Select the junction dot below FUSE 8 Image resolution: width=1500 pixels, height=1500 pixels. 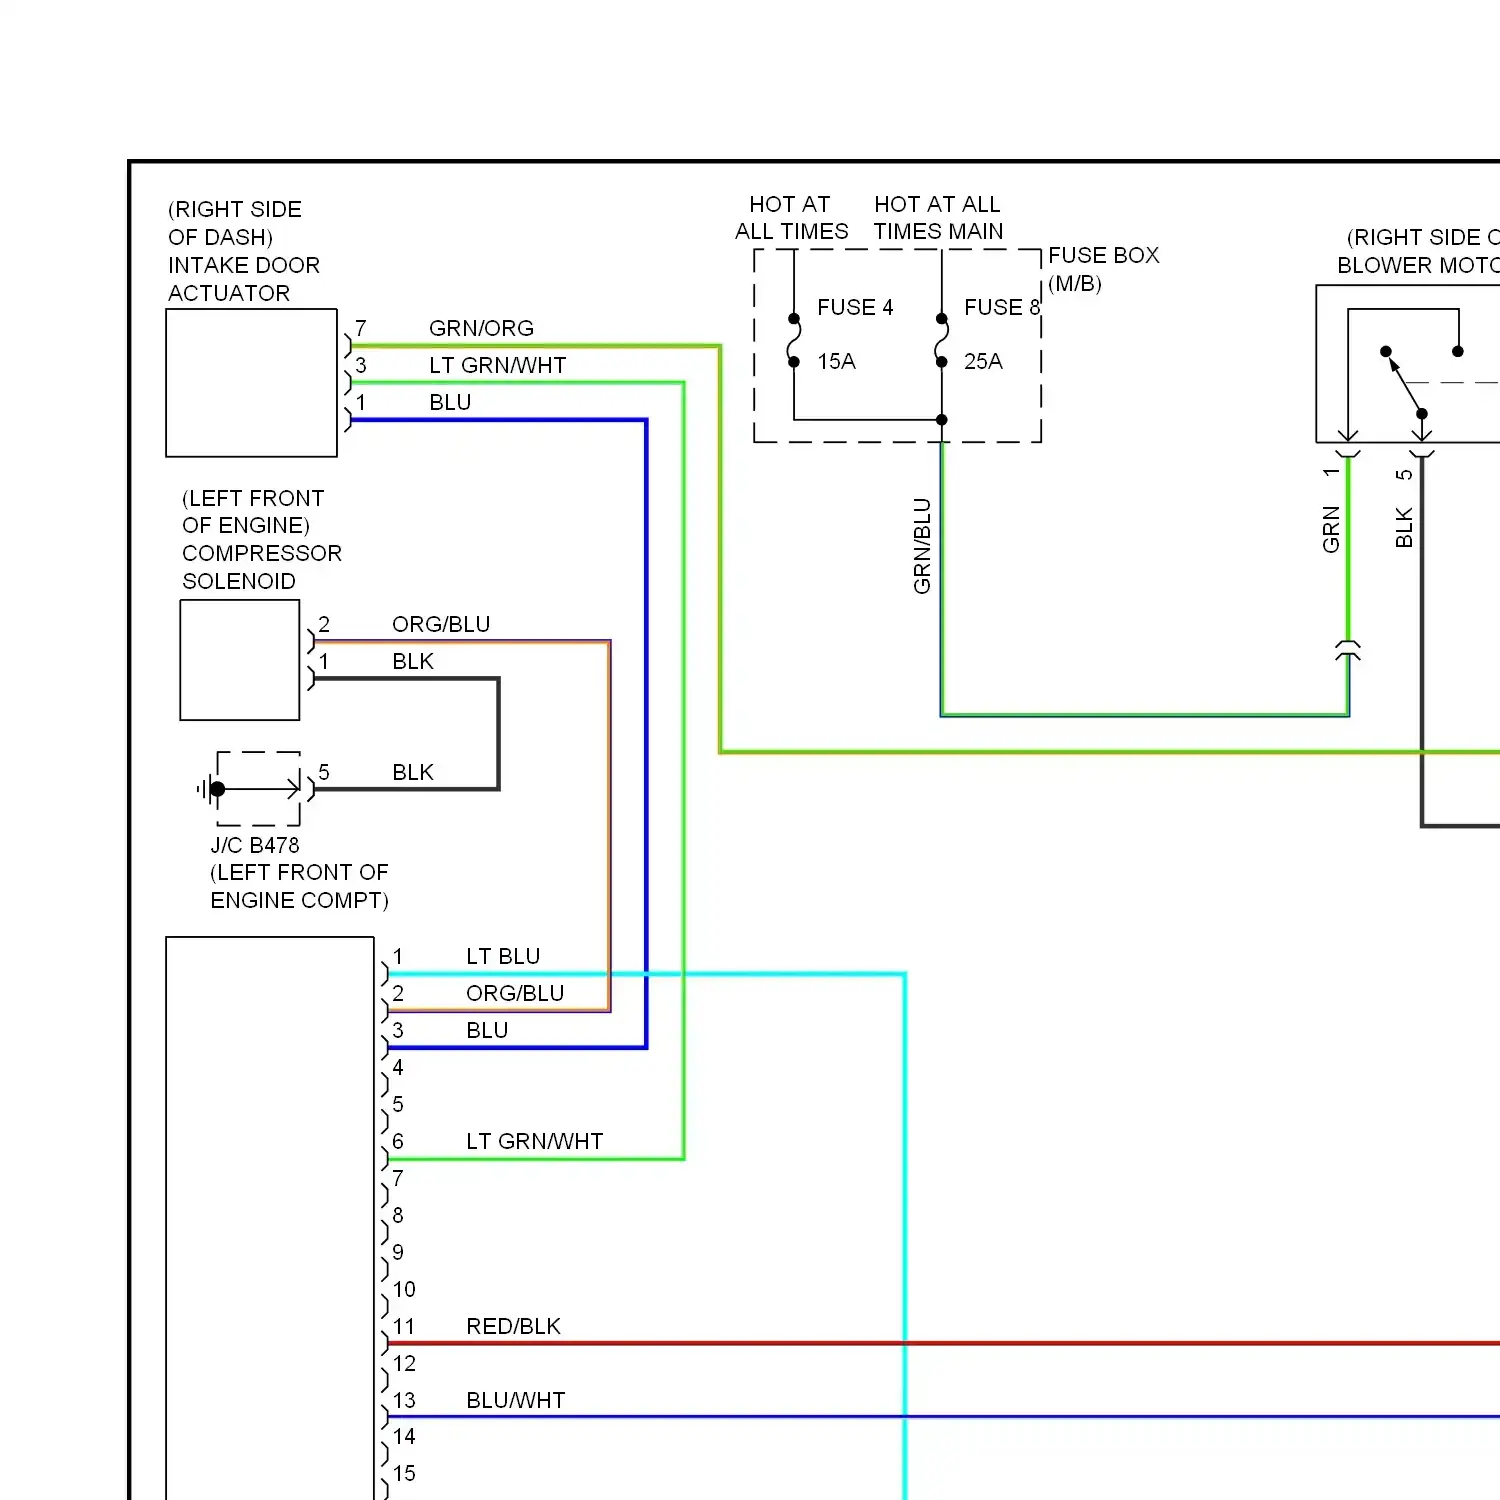941,420
